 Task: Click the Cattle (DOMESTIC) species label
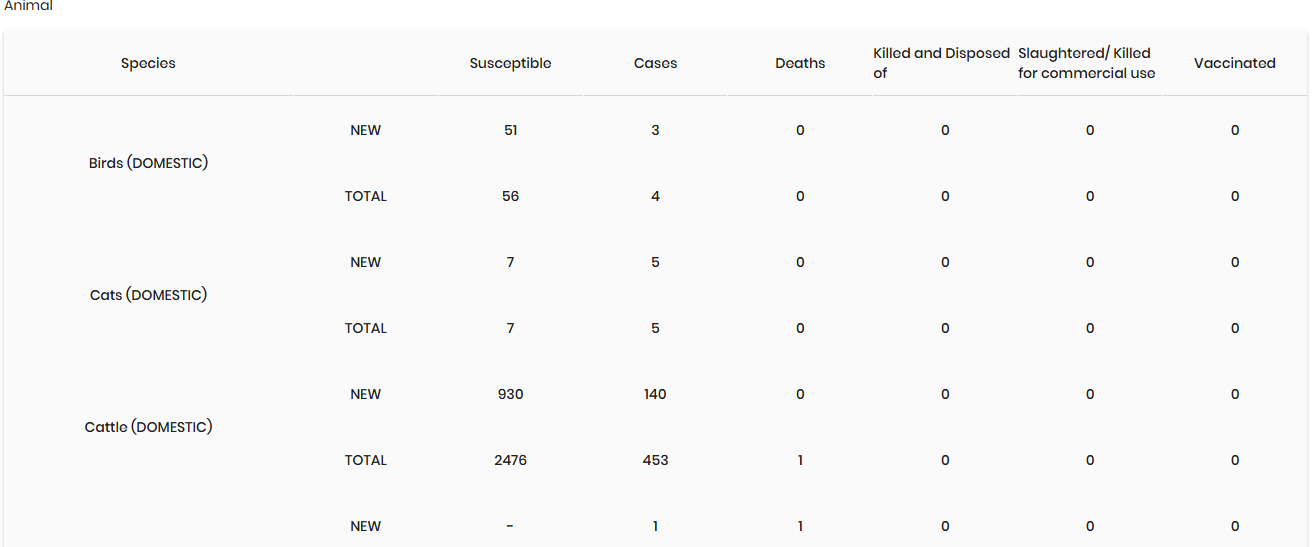tap(148, 427)
